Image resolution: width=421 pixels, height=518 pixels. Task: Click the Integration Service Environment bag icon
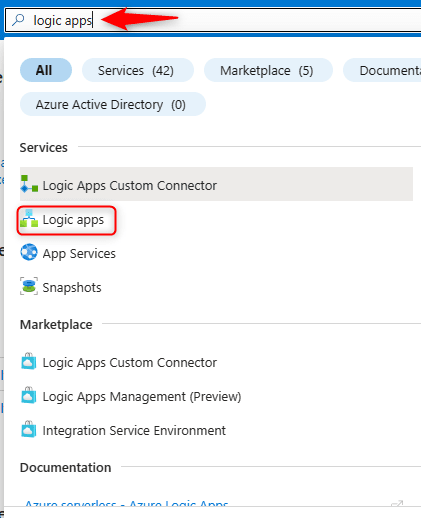[x=29, y=429]
